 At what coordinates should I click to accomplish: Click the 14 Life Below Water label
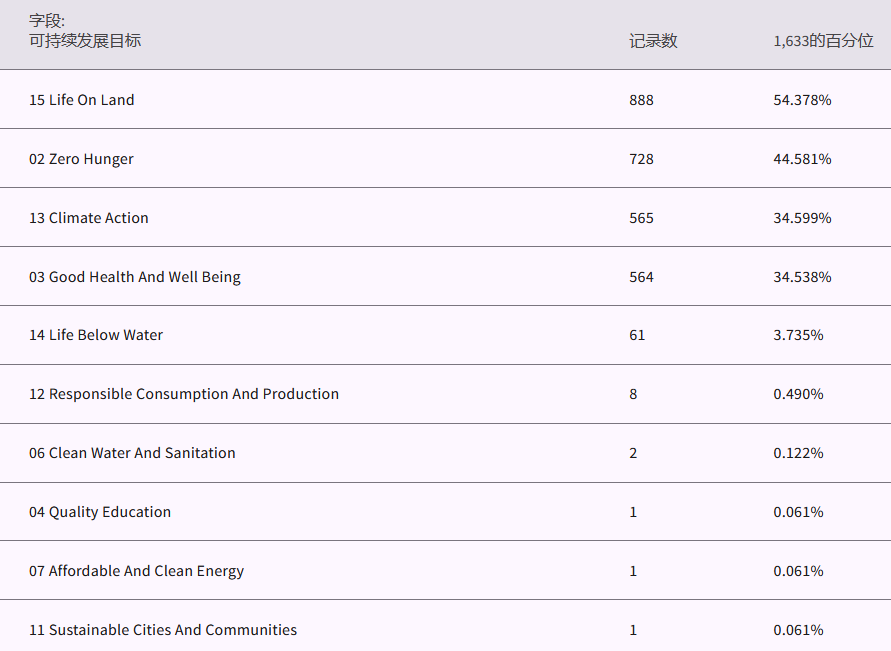point(95,335)
